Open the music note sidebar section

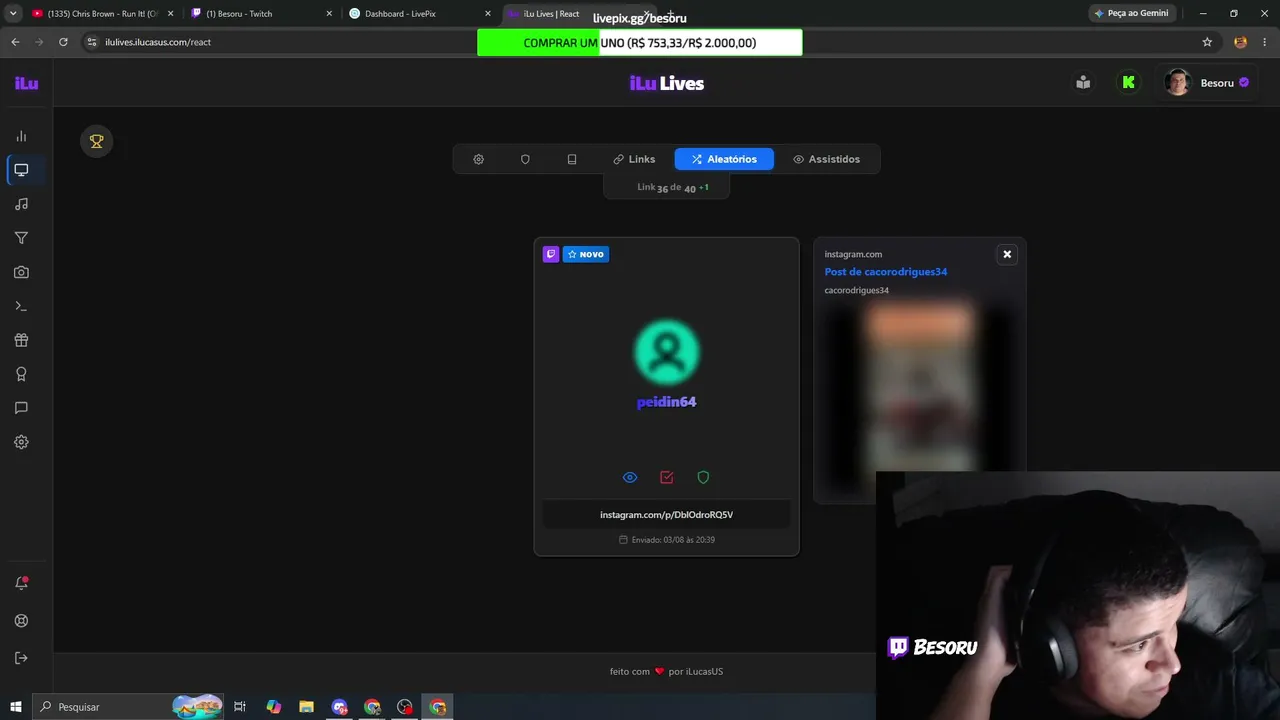coord(21,204)
